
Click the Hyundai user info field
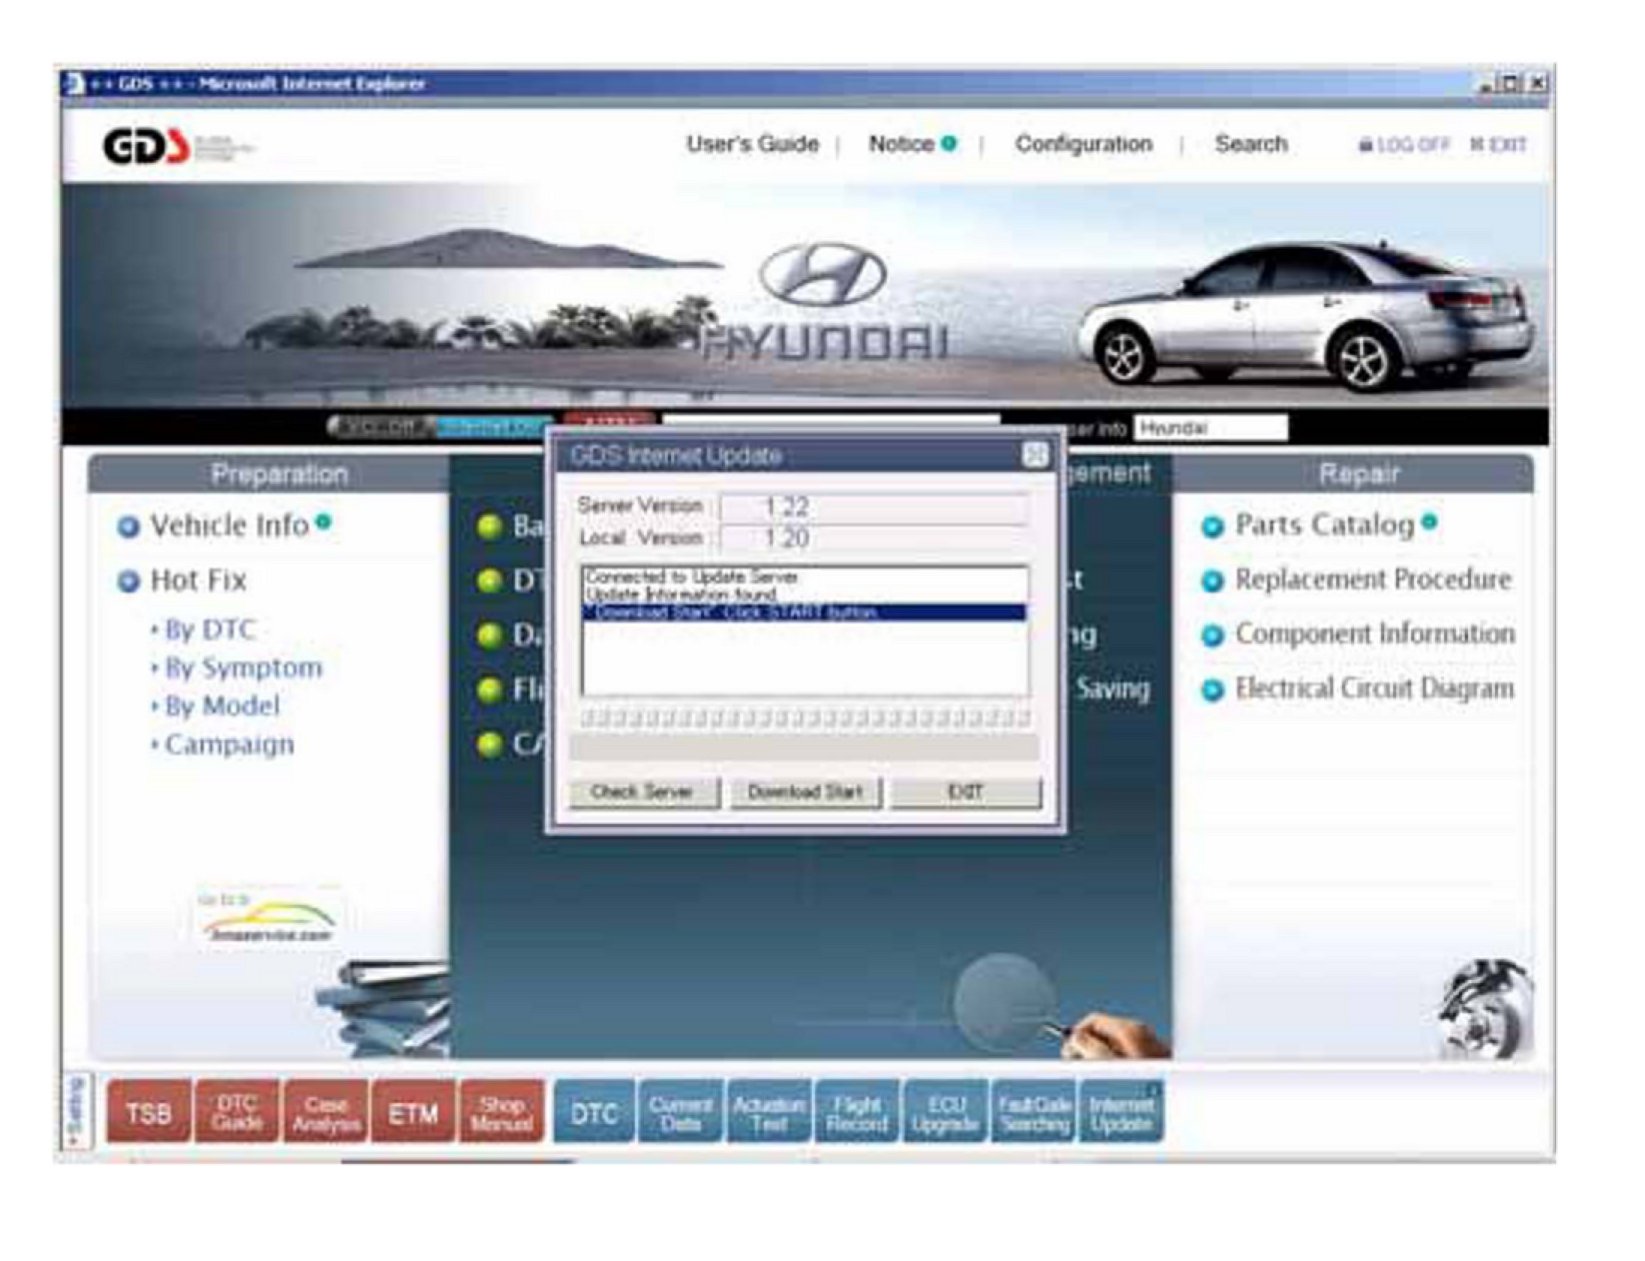pos(1210,428)
